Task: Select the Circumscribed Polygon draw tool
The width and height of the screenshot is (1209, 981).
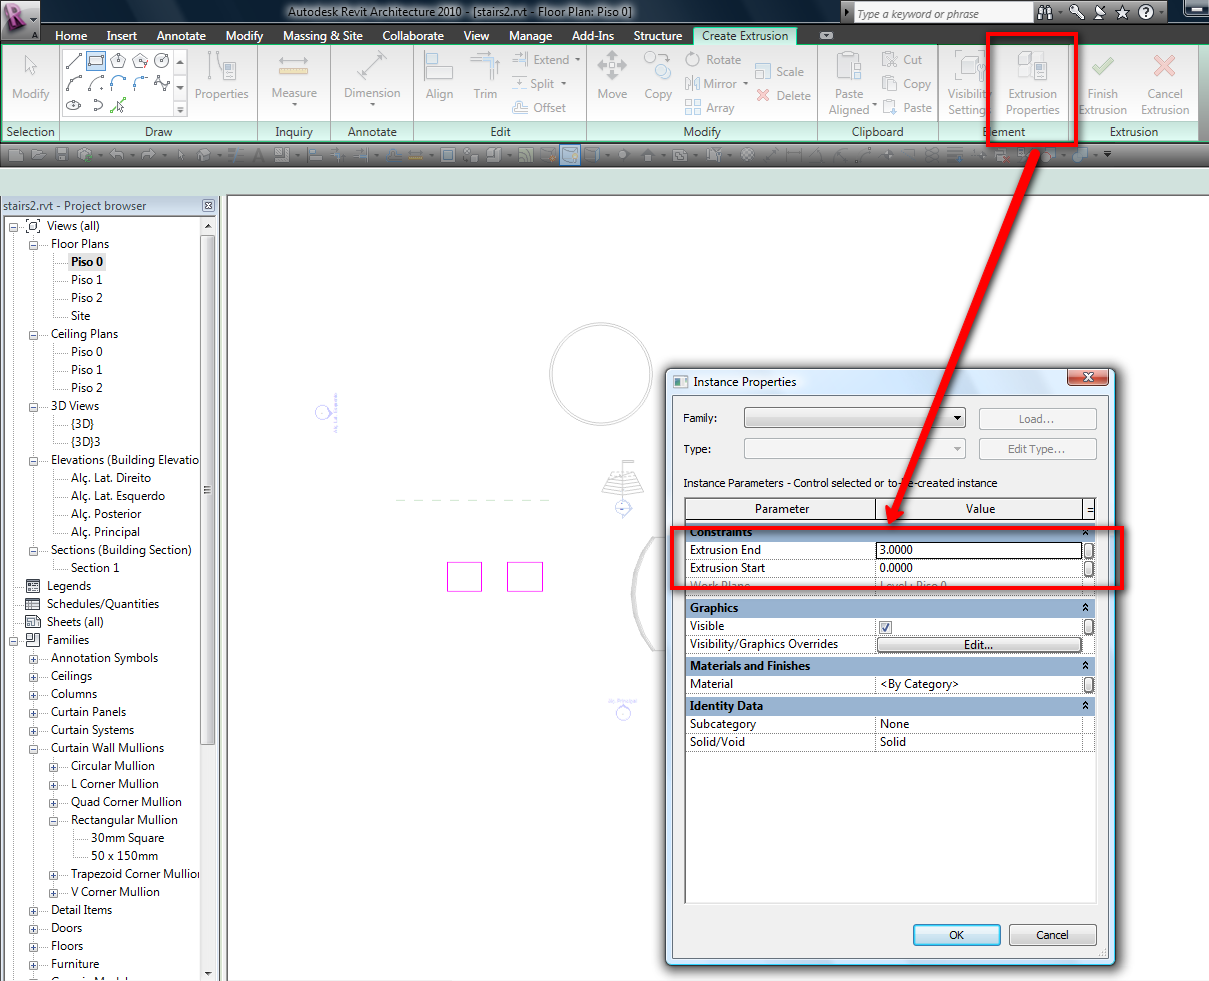Action: (140, 61)
